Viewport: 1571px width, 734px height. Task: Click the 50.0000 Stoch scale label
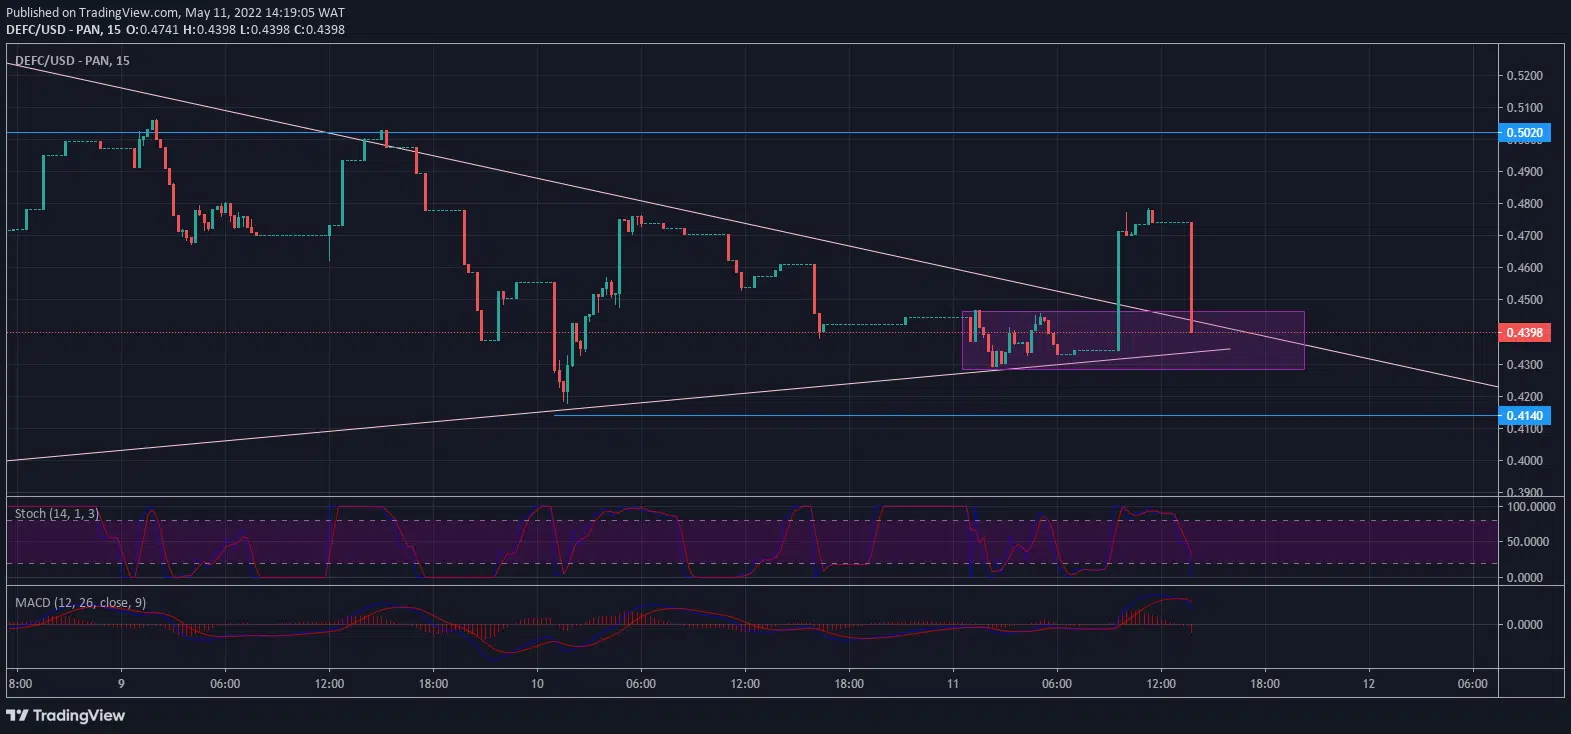(1530, 542)
